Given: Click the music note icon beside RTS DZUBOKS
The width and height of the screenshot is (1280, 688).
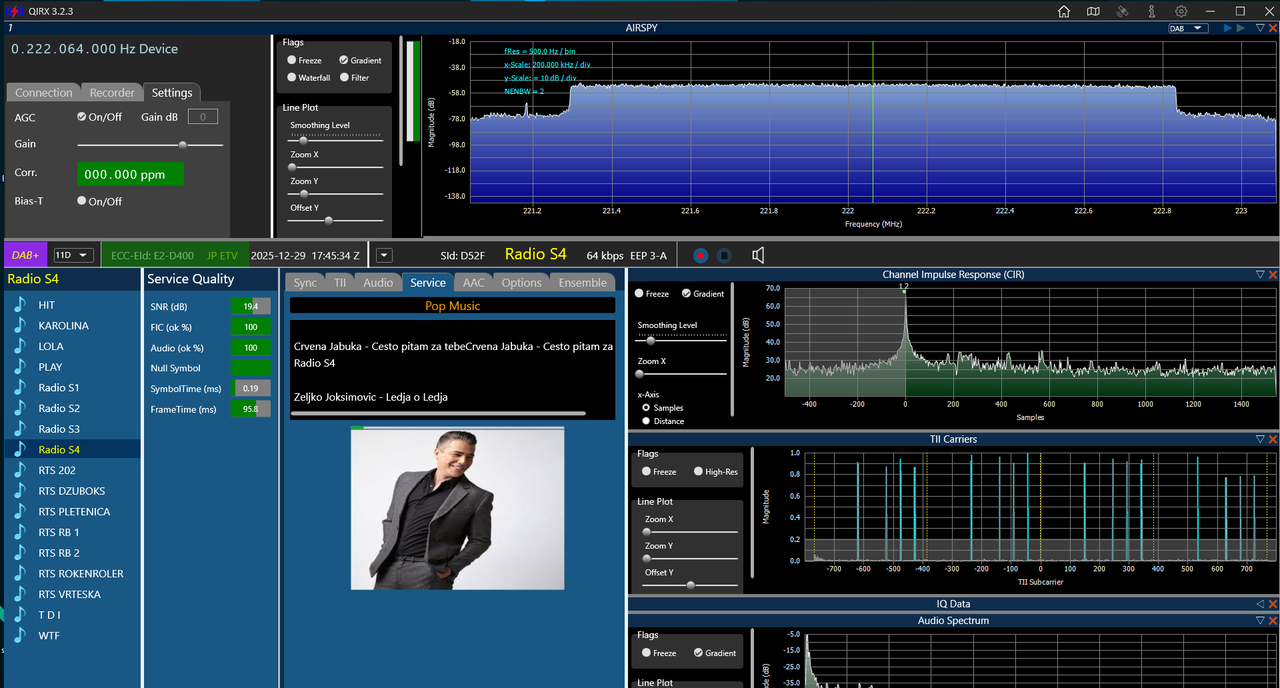Looking at the screenshot, I should (20, 490).
